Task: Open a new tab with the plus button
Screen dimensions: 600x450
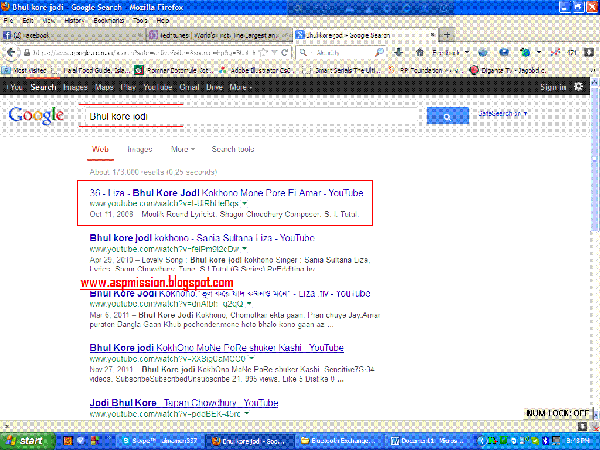Action: click(447, 35)
